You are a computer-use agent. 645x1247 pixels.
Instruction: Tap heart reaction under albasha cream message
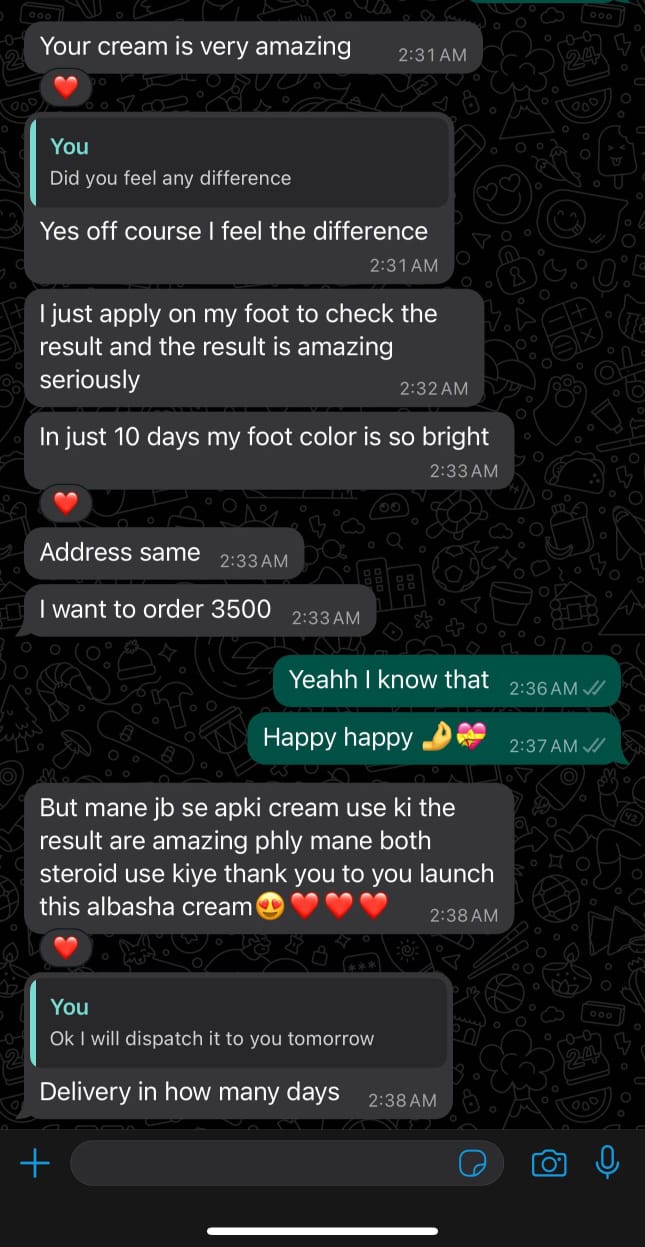tap(66, 946)
